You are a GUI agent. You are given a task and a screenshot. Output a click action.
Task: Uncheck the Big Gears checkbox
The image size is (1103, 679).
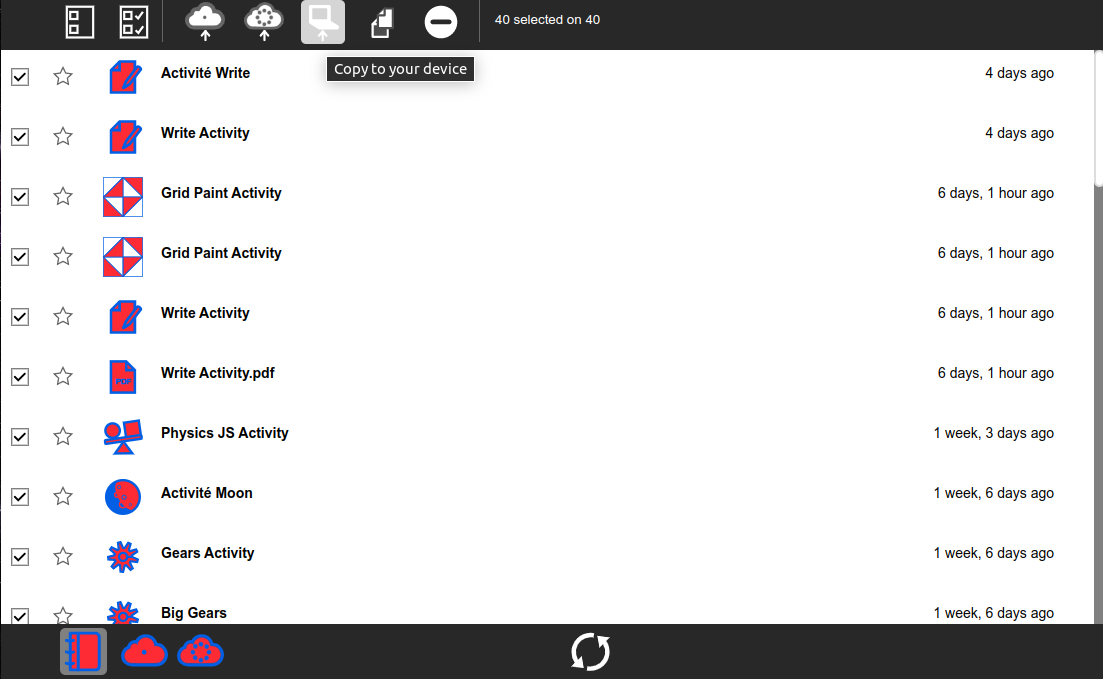tap(20, 616)
